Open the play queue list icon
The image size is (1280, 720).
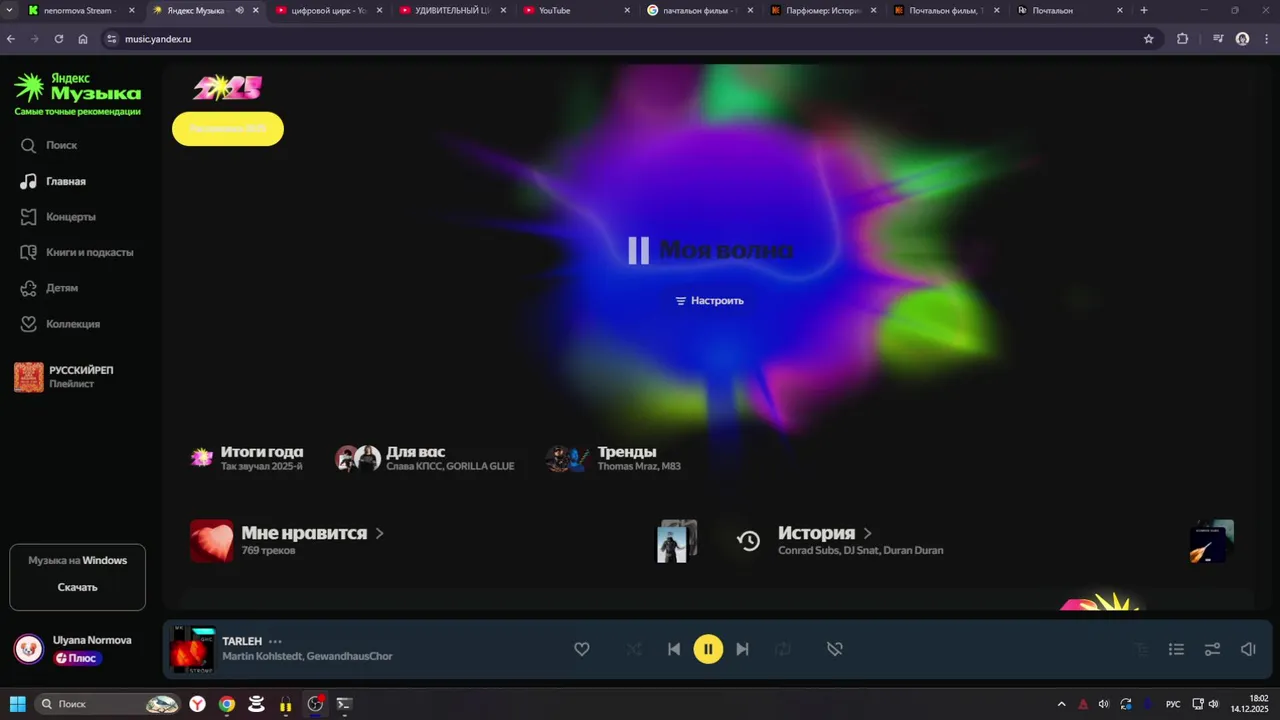coord(1177,649)
